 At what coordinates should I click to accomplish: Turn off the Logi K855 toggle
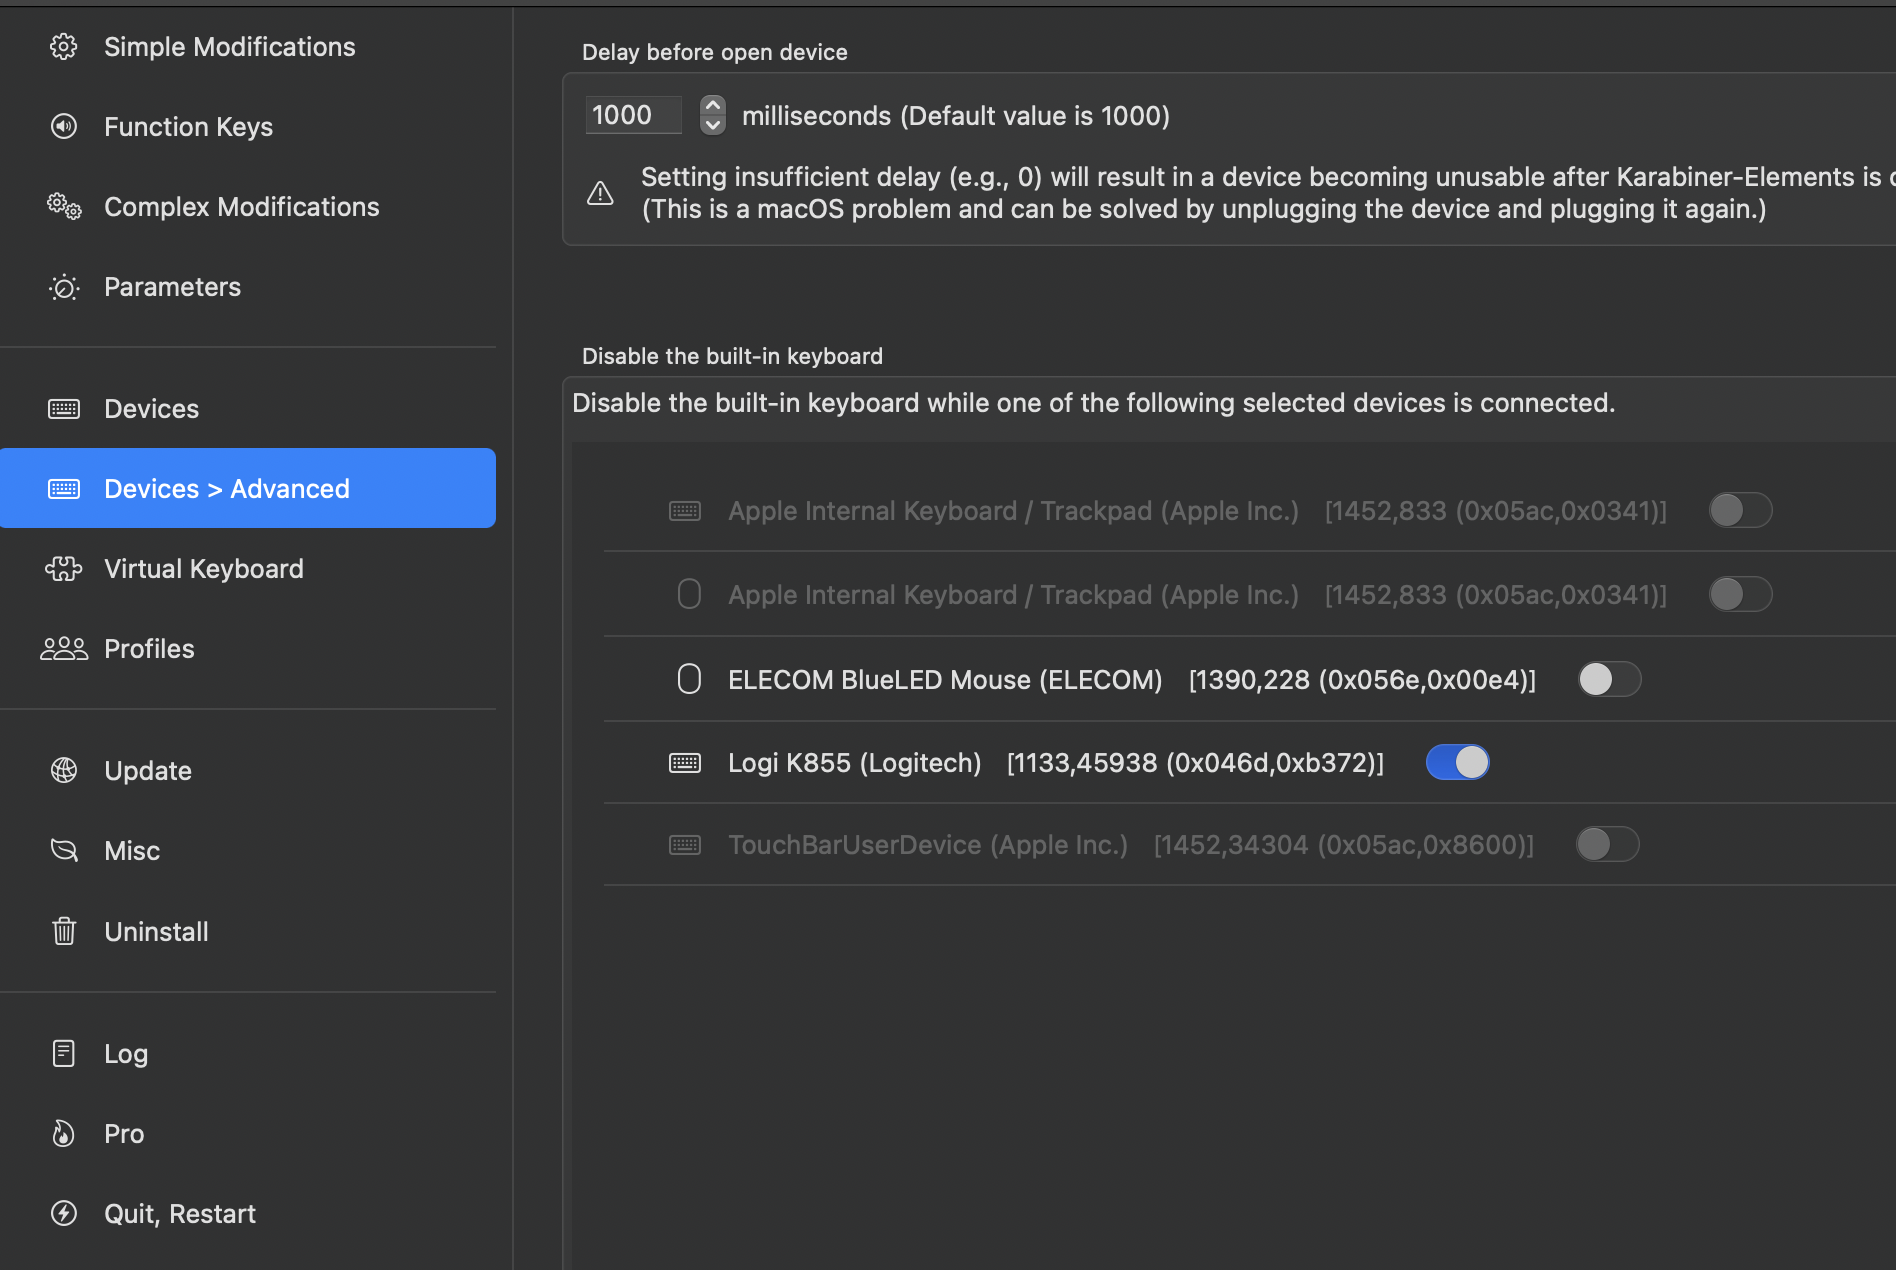pos(1457,763)
